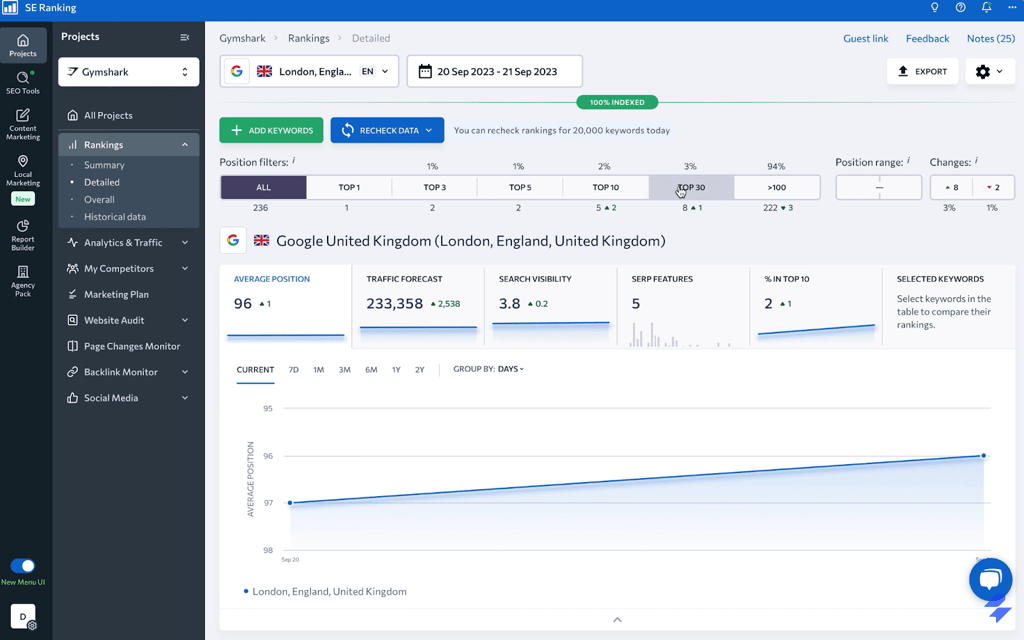This screenshot has height=640, width=1024.
Task: Open SEO Tools in the icon rail
Action: pos(23,83)
